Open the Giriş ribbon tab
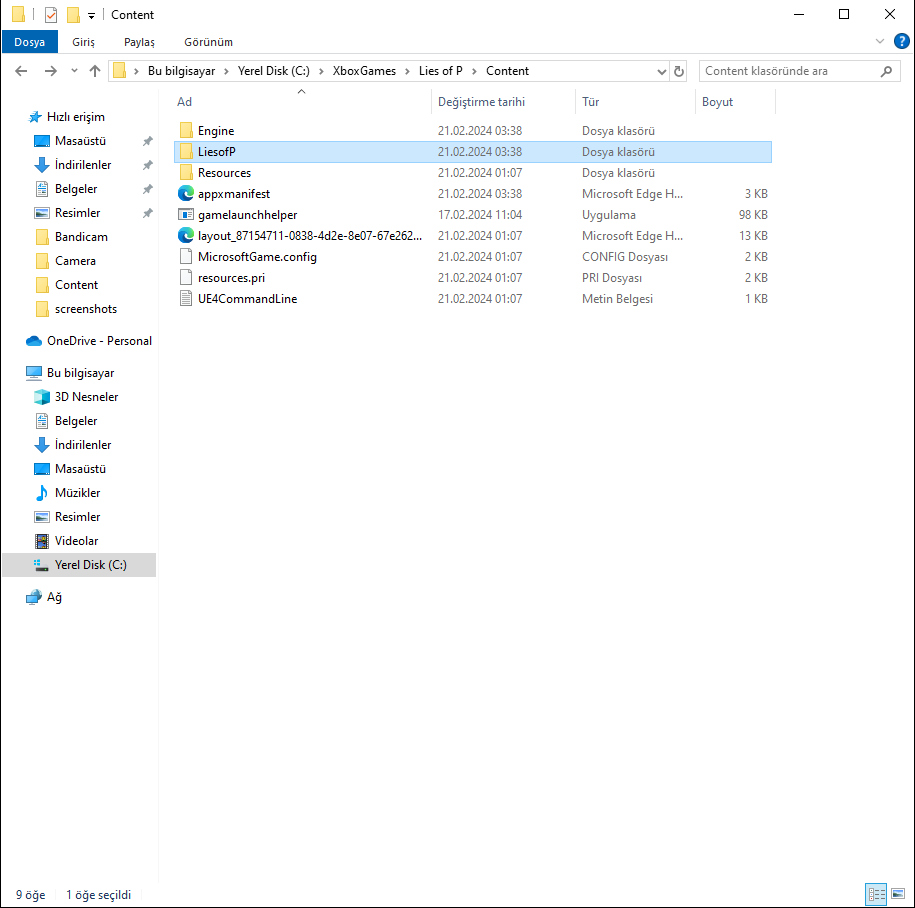915x908 pixels. point(83,42)
